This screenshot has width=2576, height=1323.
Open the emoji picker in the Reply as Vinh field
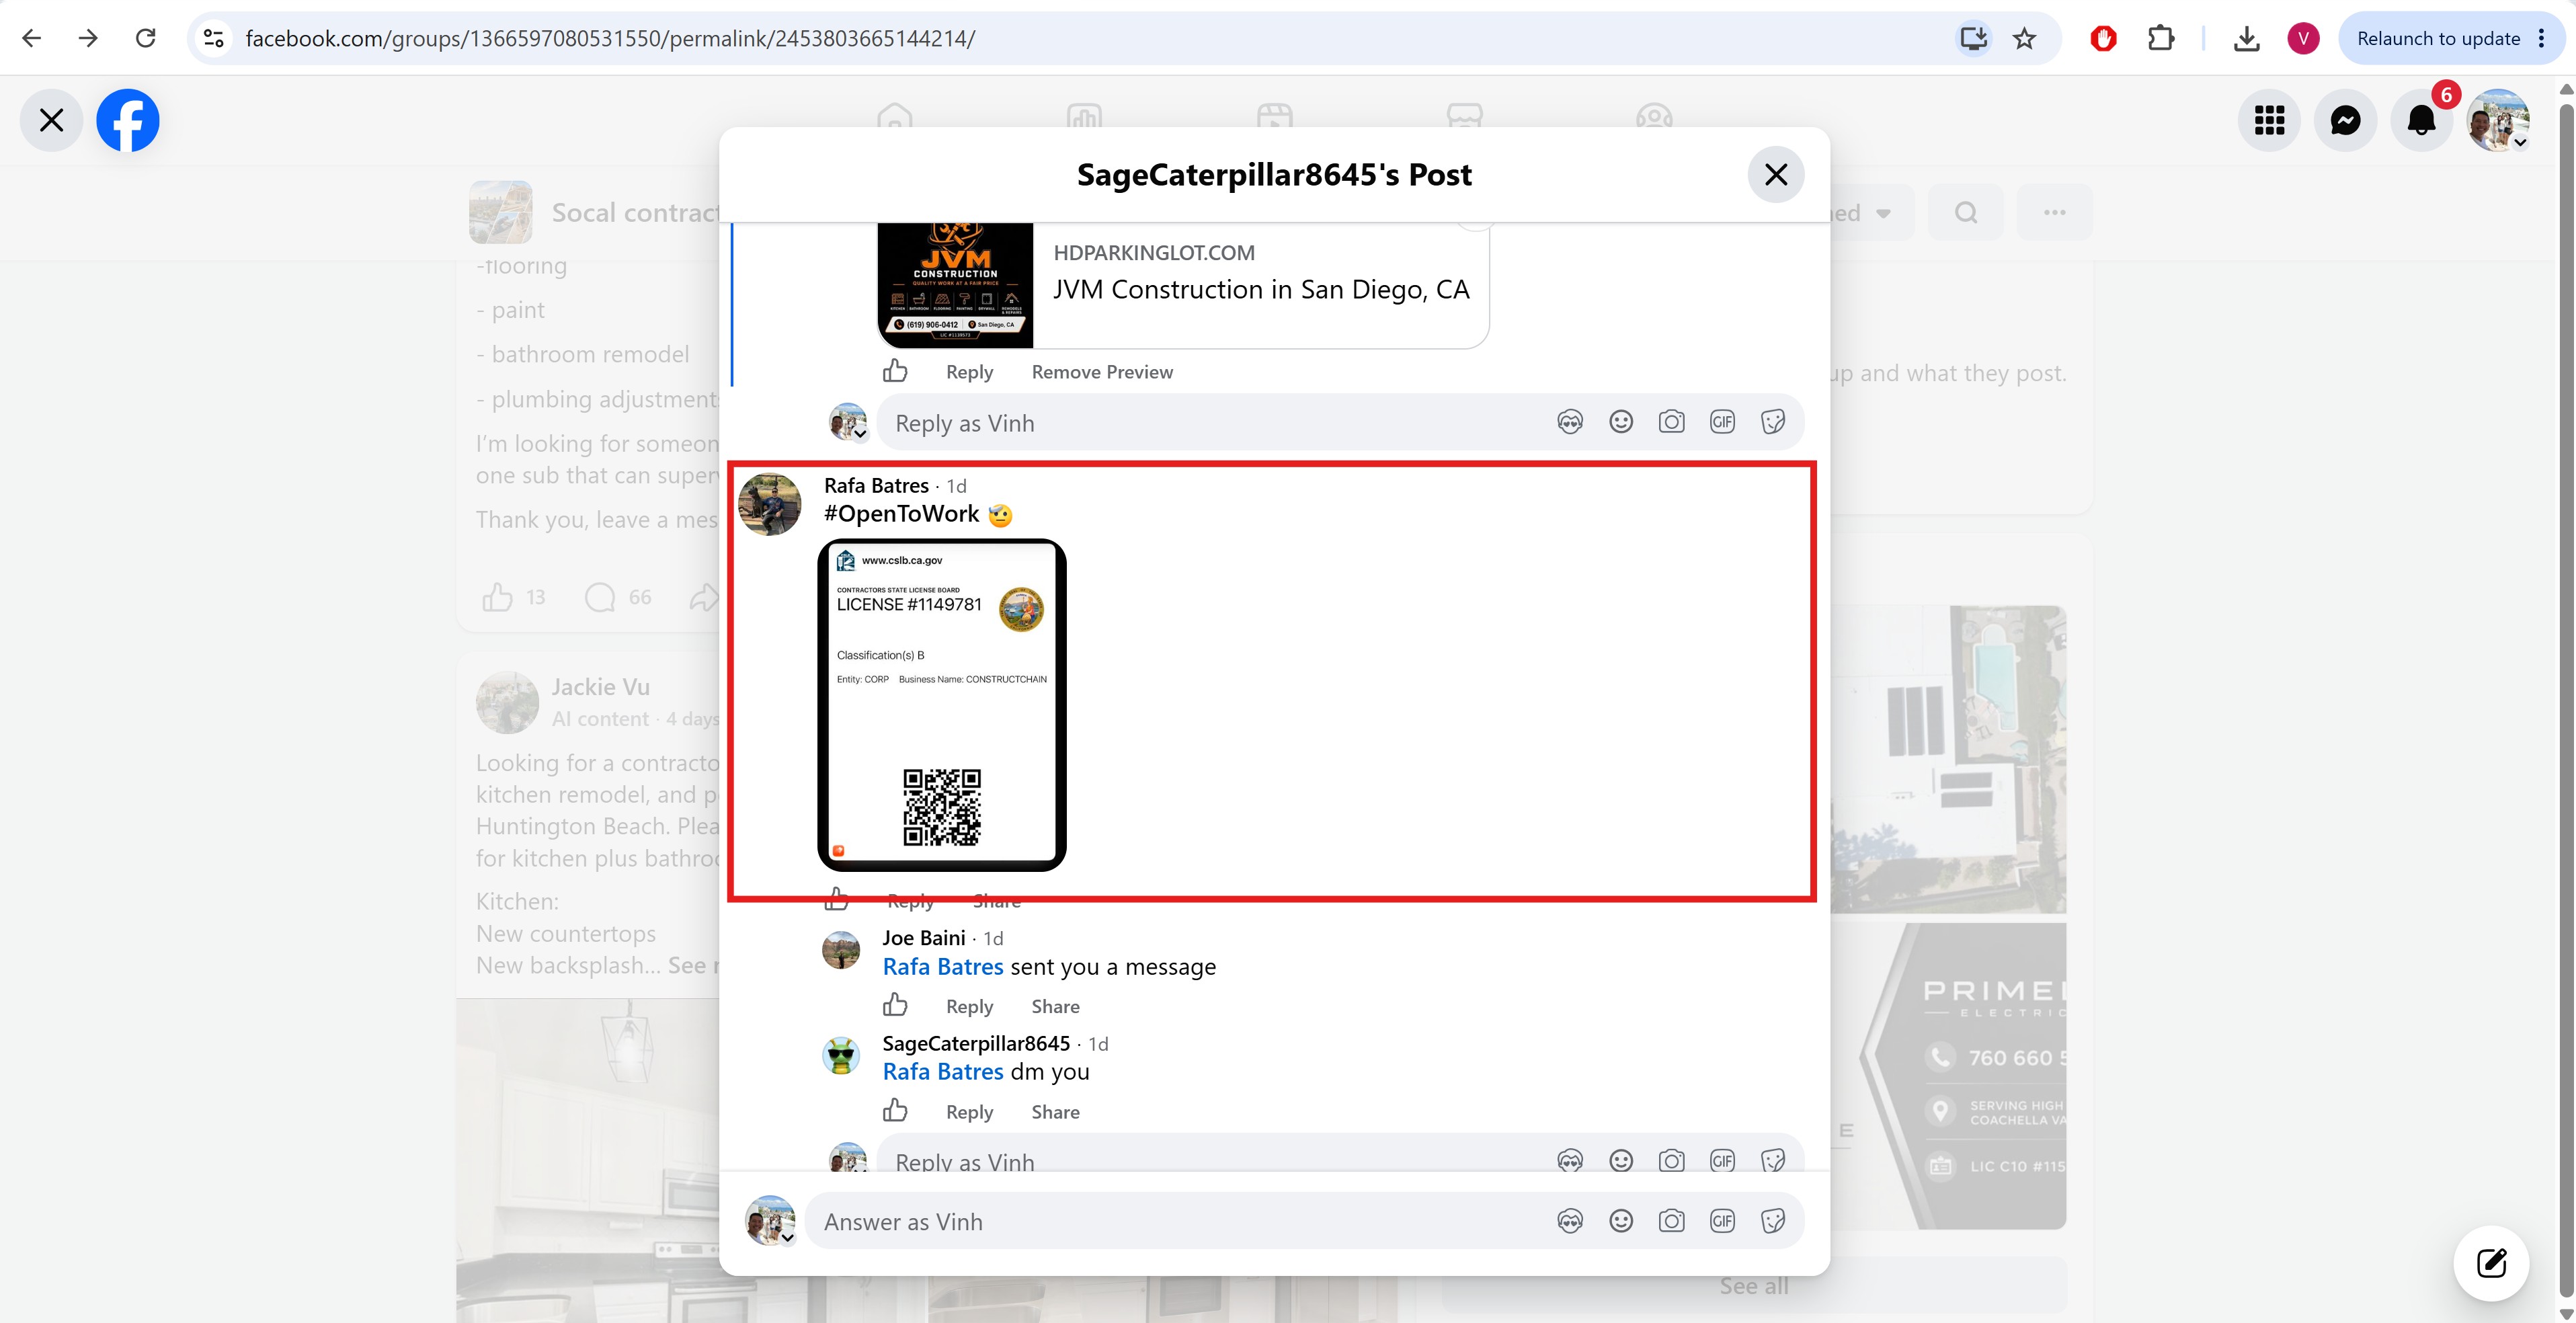pyautogui.click(x=1621, y=422)
